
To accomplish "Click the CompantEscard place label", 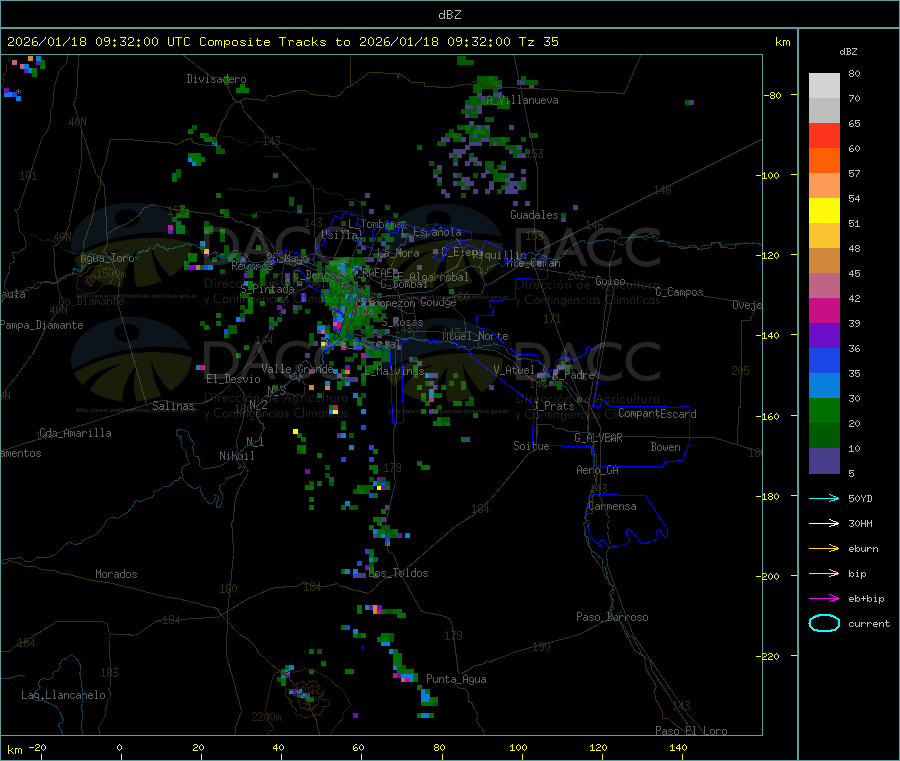I will (658, 414).
